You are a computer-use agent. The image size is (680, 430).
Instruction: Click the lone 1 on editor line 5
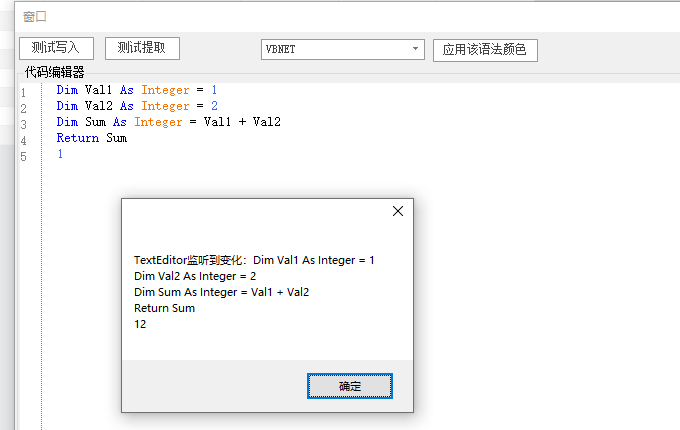click(x=60, y=154)
